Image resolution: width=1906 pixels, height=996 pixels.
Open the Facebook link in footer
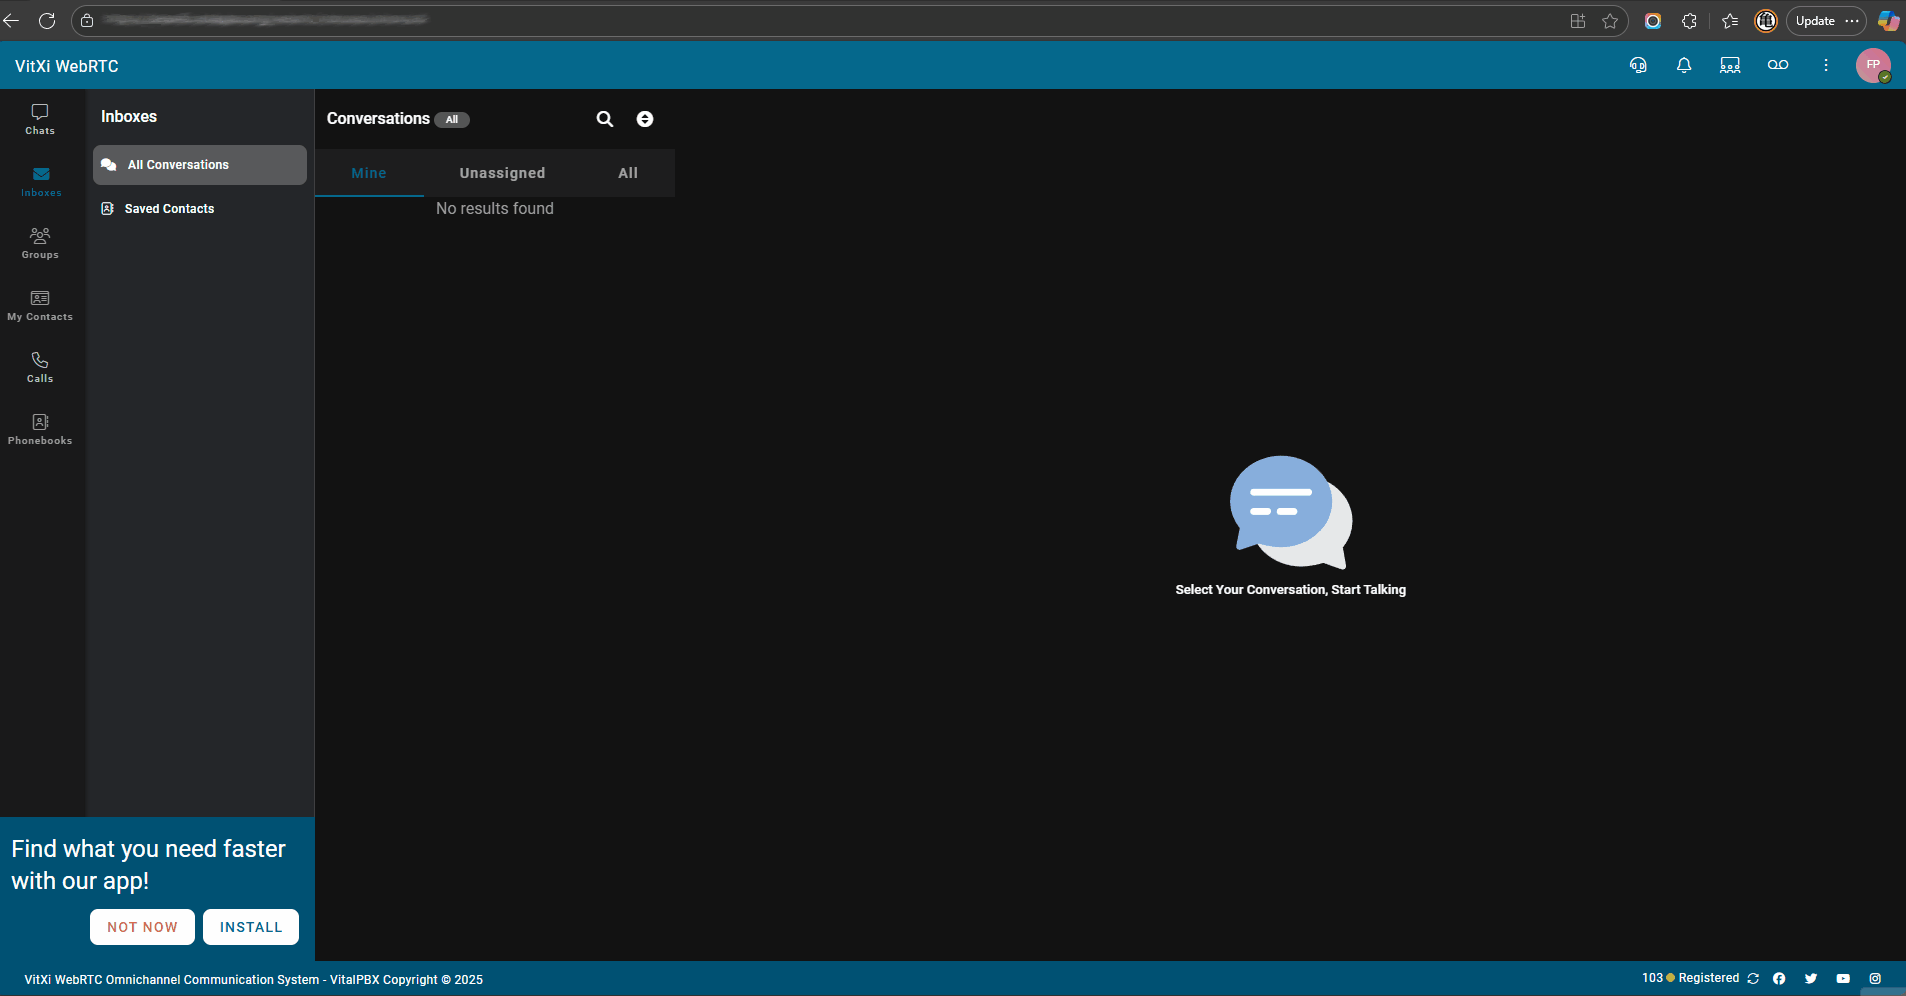point(1779,979)
